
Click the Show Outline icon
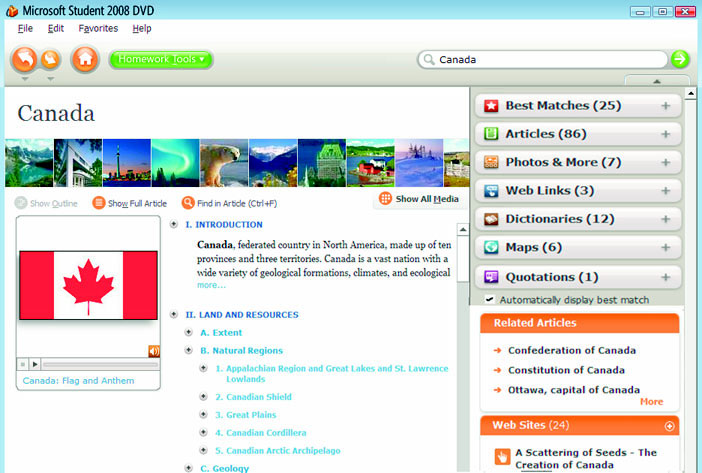[21, 203]
